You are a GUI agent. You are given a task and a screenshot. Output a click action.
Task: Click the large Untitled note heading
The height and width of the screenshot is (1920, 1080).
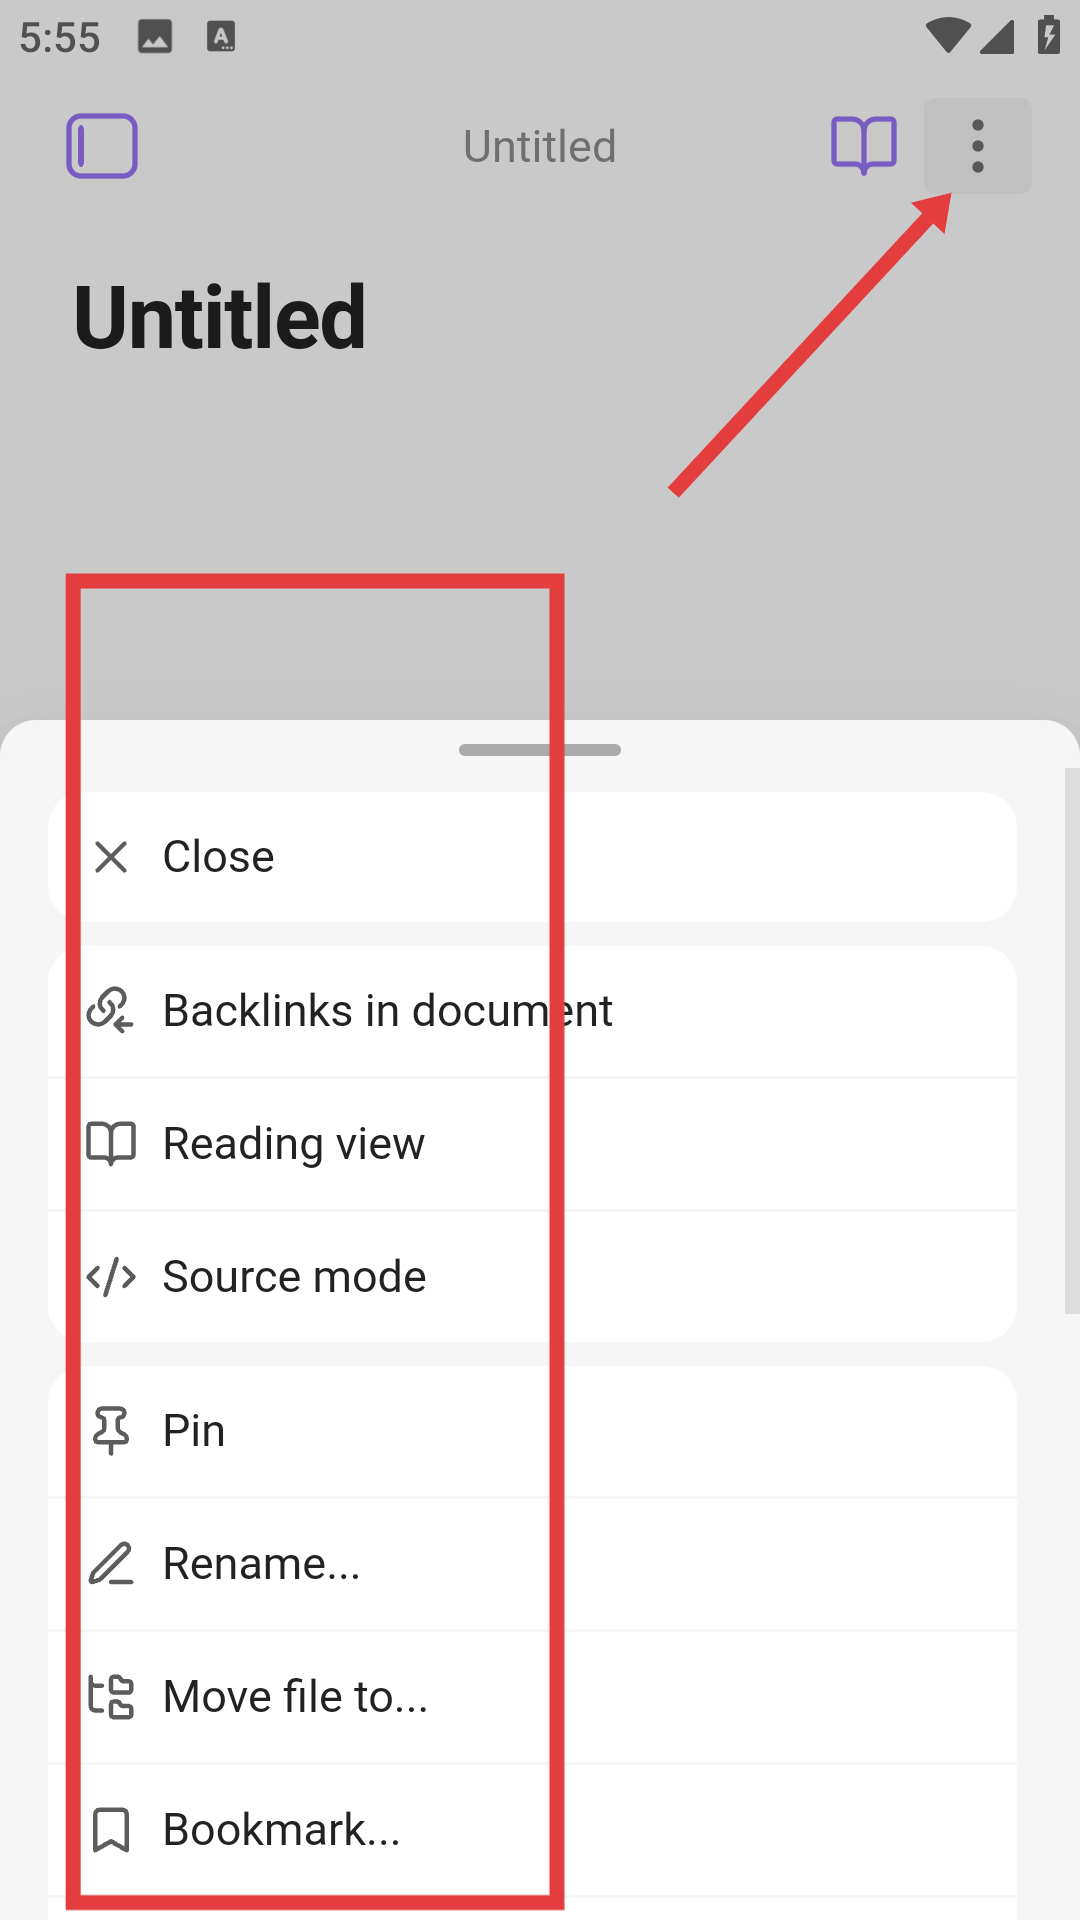click(220, 318)
